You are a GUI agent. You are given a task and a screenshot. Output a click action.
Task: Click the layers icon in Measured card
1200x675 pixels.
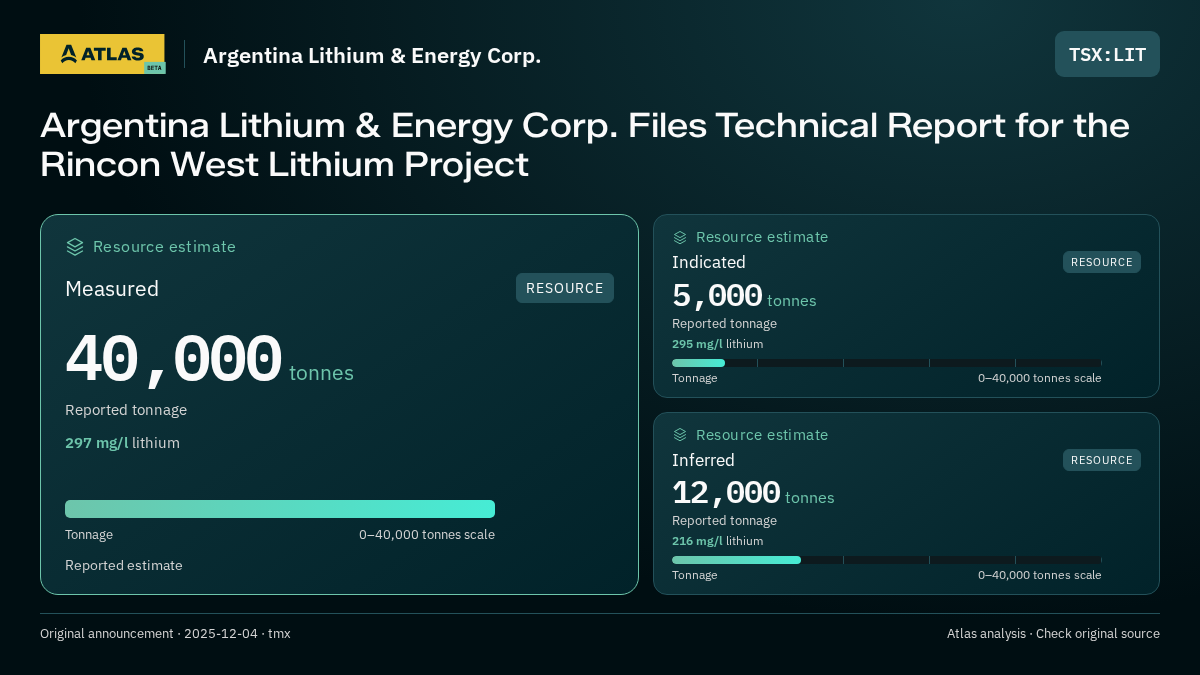[75, 247]
